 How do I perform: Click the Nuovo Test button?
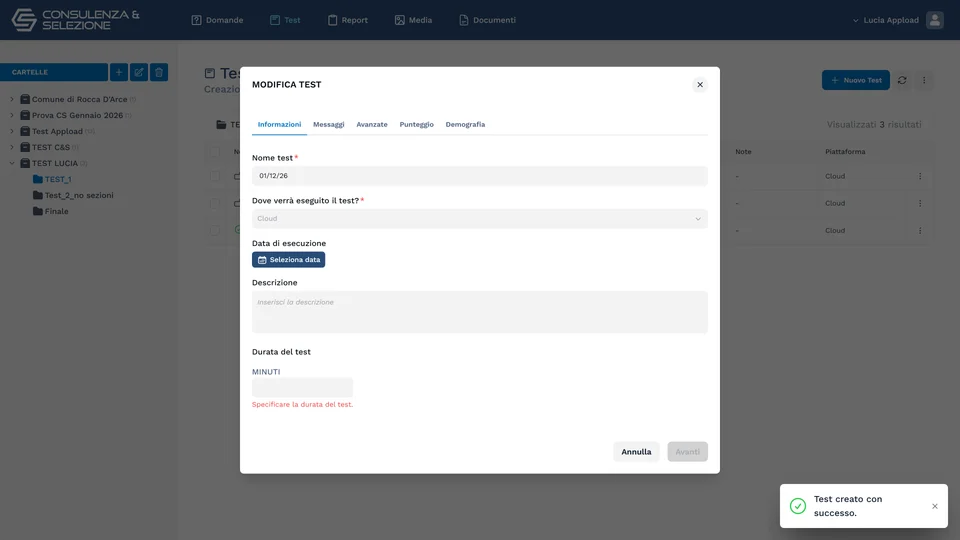[x=855, y=80]
